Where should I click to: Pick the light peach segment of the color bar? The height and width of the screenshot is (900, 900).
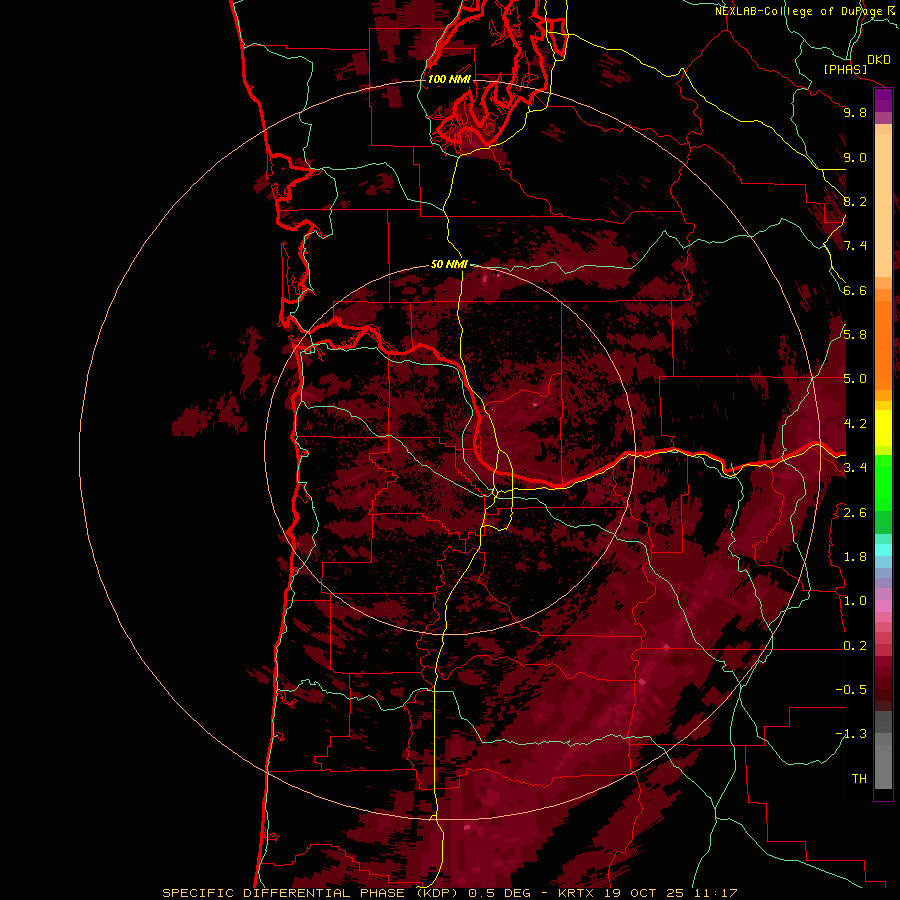pos(883,205)
